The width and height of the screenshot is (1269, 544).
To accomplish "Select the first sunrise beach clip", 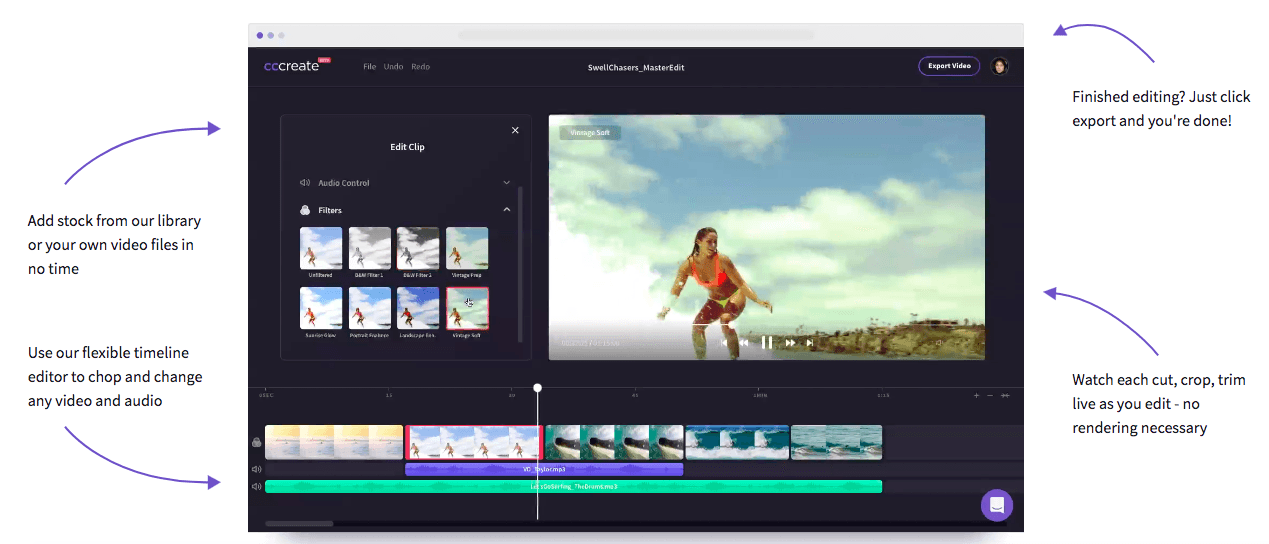I will pyautogui.click(x=334, y=442).
